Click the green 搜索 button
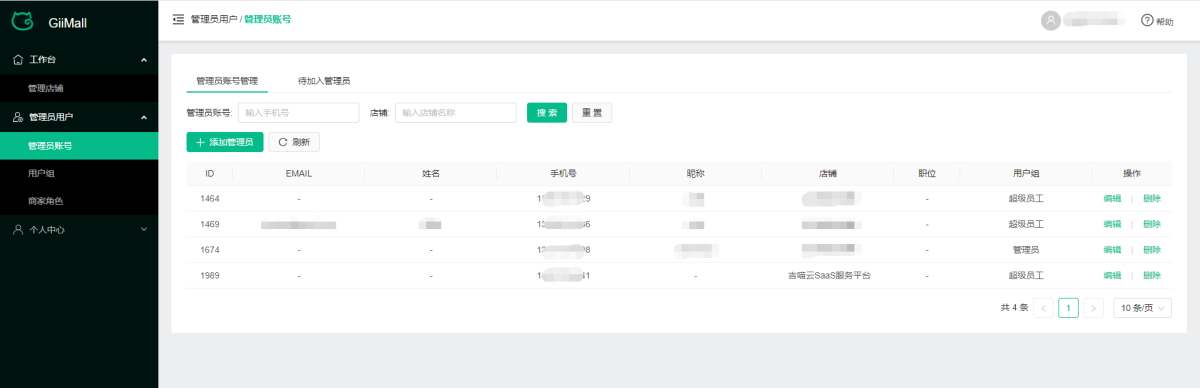 547,113
